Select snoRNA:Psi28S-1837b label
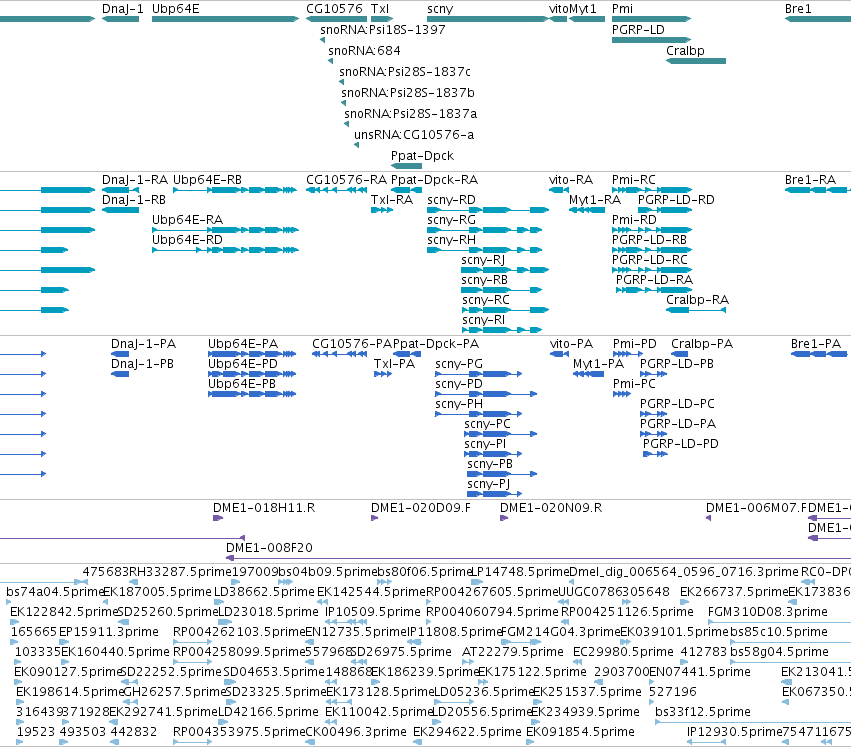Image resolution: width=851 pixels, height=747 pixels. pyautogui.click(x=408, y=93)
